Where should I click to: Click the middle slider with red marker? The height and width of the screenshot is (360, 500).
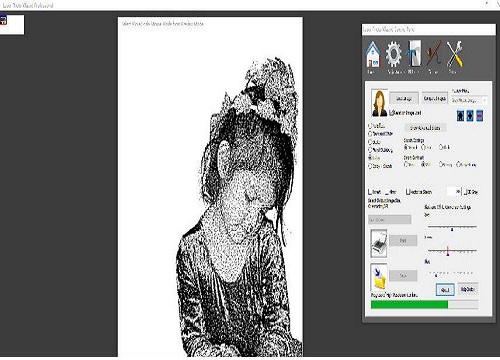point(452,250)
